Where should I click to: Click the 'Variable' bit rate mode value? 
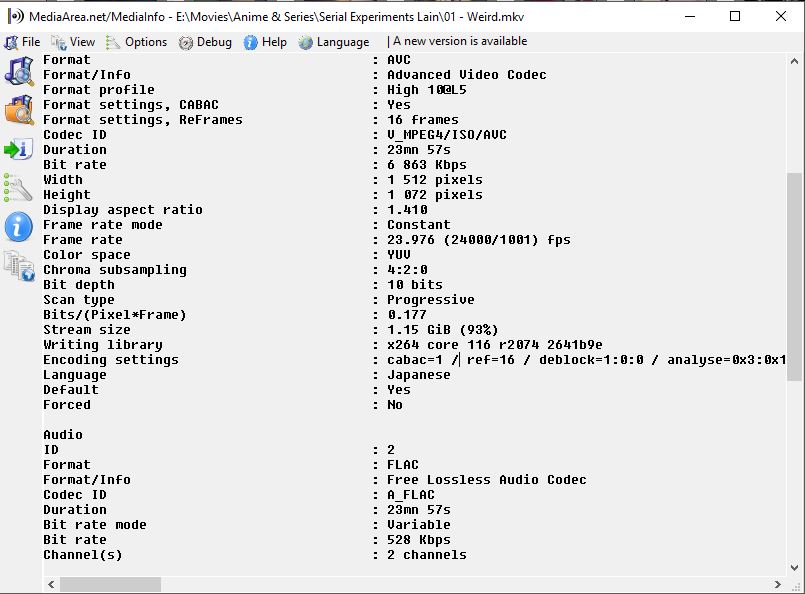tap(418, 525)
